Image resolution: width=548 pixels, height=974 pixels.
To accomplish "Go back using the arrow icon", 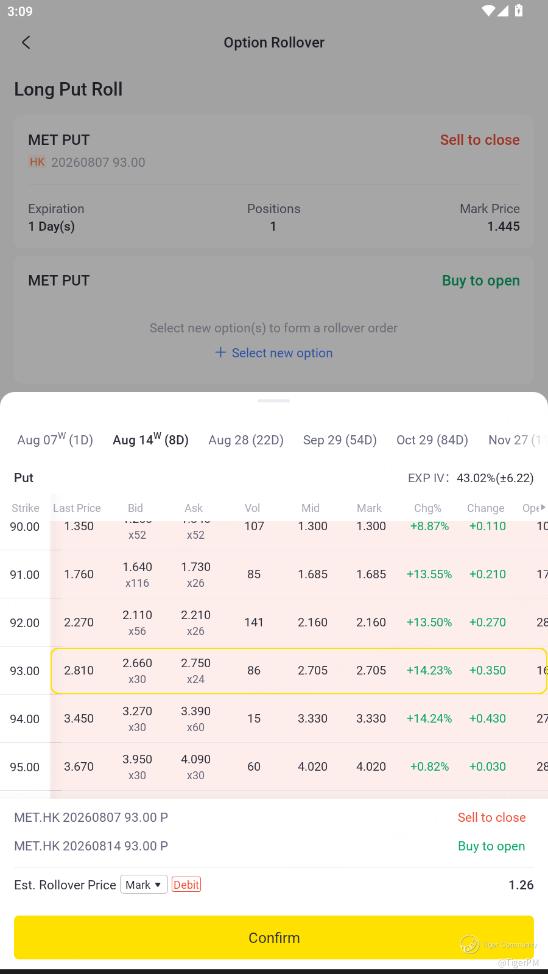I will [25, 42].
